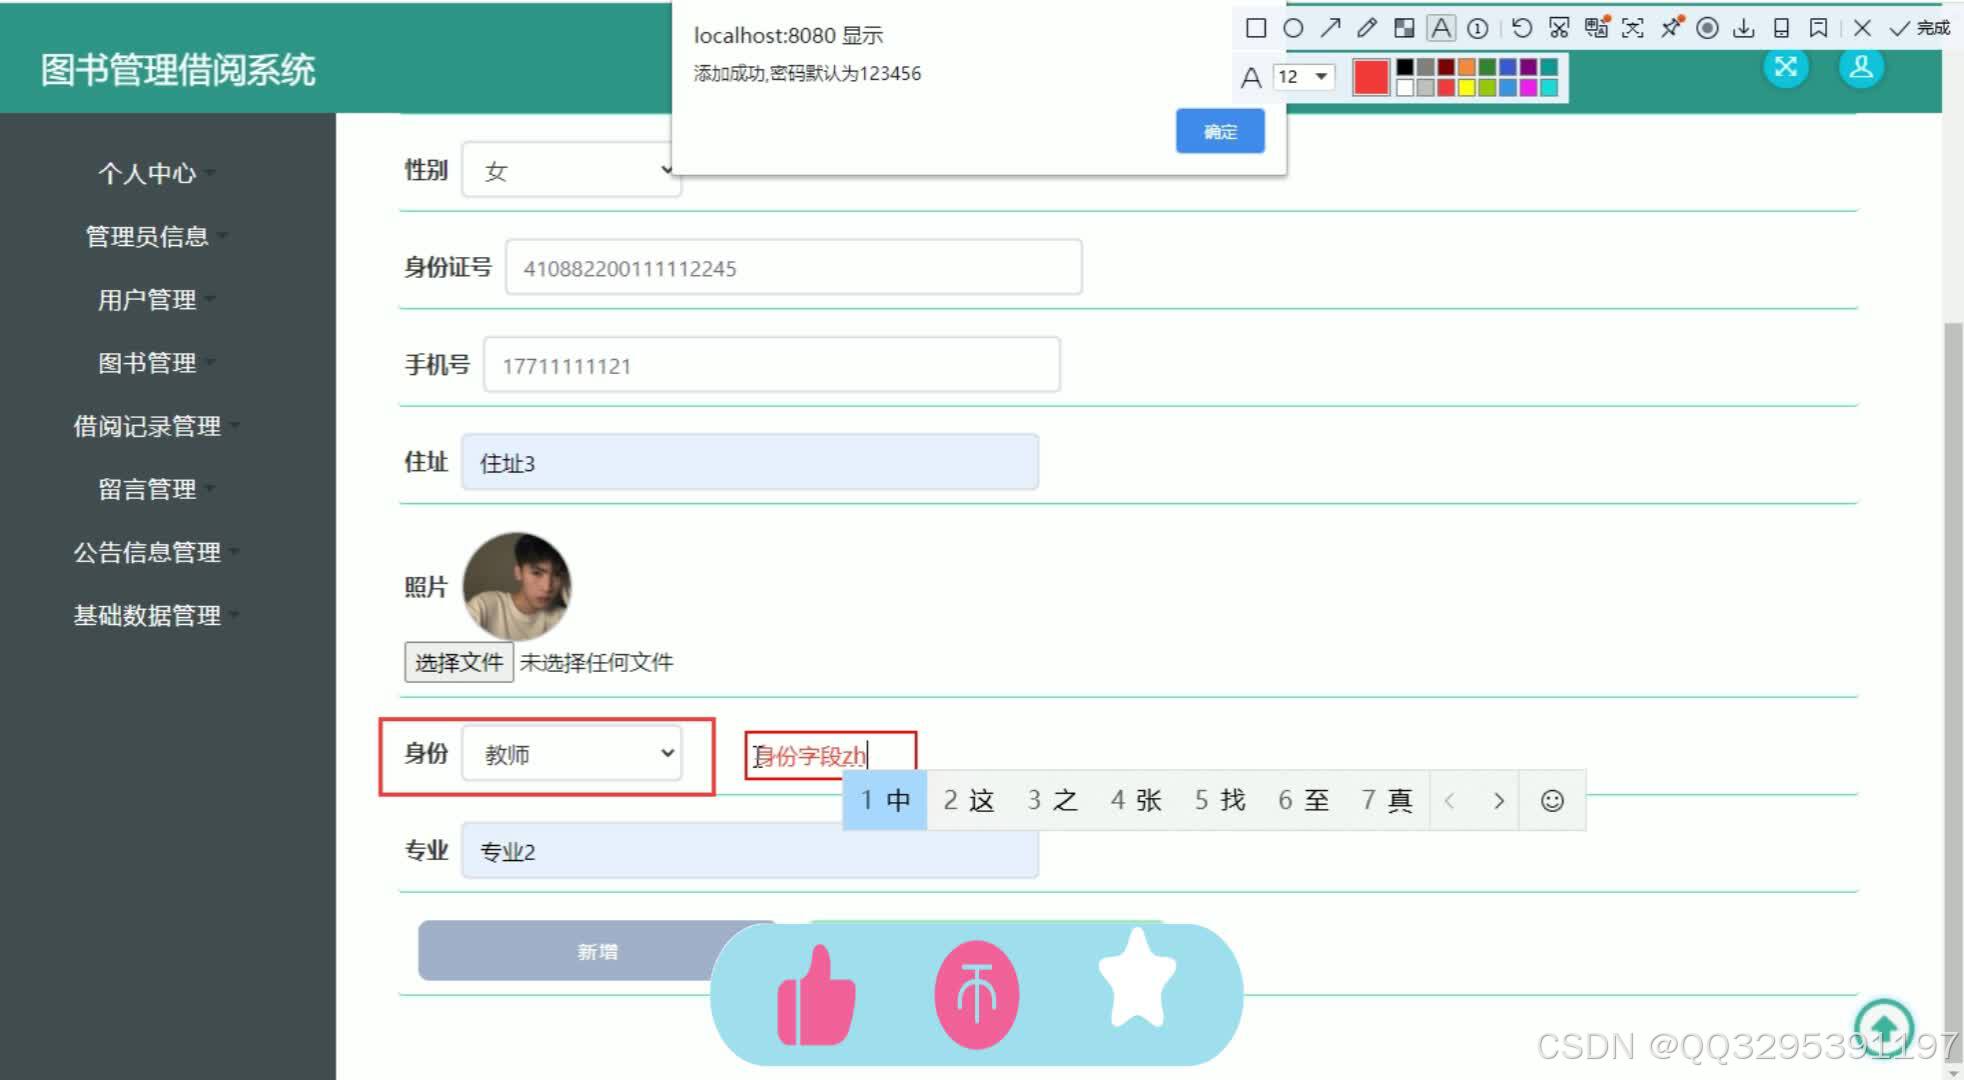The image size is (1964, 1080).
Task: Select the text annotation tool
Action: [x=1441, y=28]
